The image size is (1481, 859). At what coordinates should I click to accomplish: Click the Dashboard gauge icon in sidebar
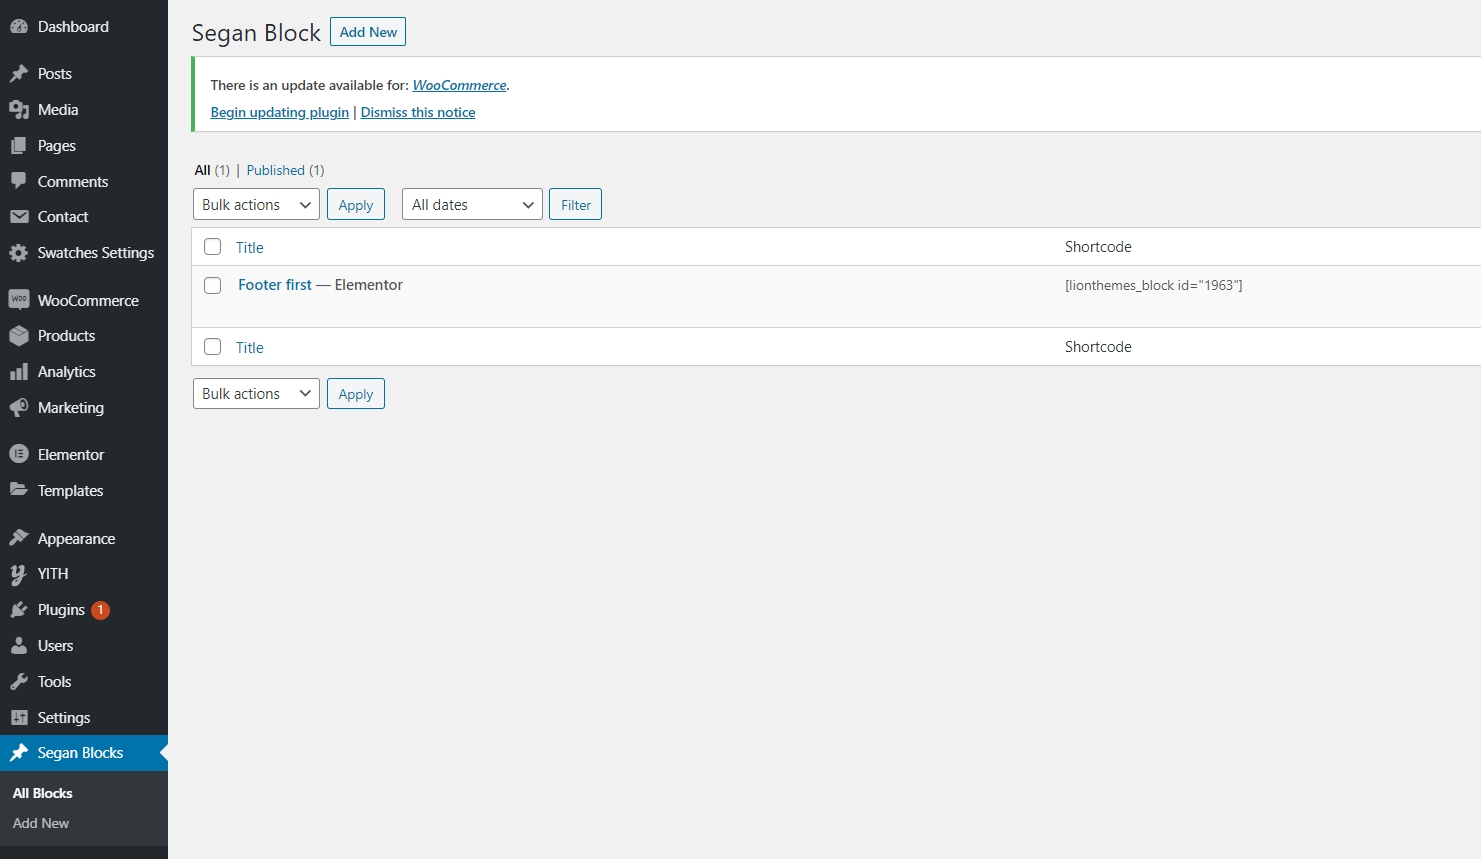(x=18, y=27)
